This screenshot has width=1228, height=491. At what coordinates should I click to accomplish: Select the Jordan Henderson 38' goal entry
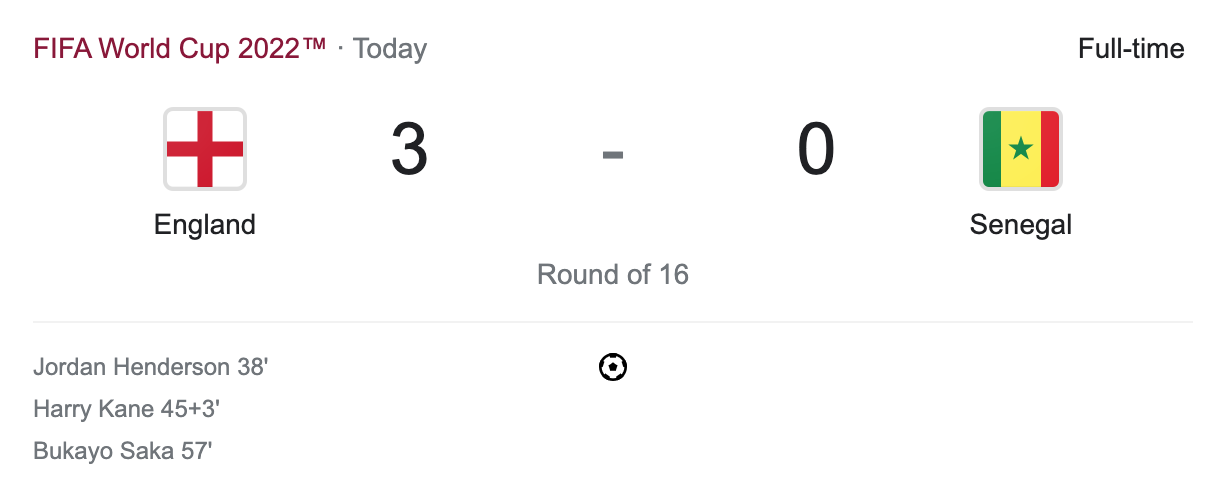click(151, 367)
